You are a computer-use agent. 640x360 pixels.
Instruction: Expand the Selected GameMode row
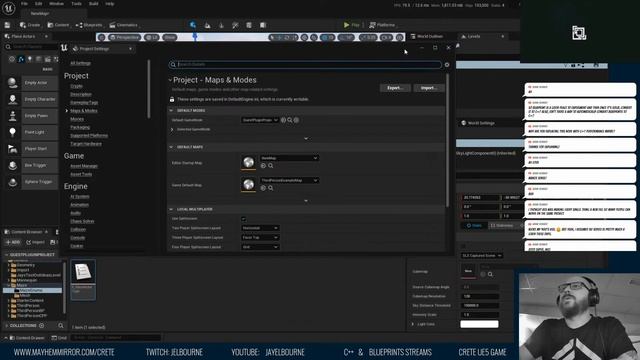tap(172, 129)
